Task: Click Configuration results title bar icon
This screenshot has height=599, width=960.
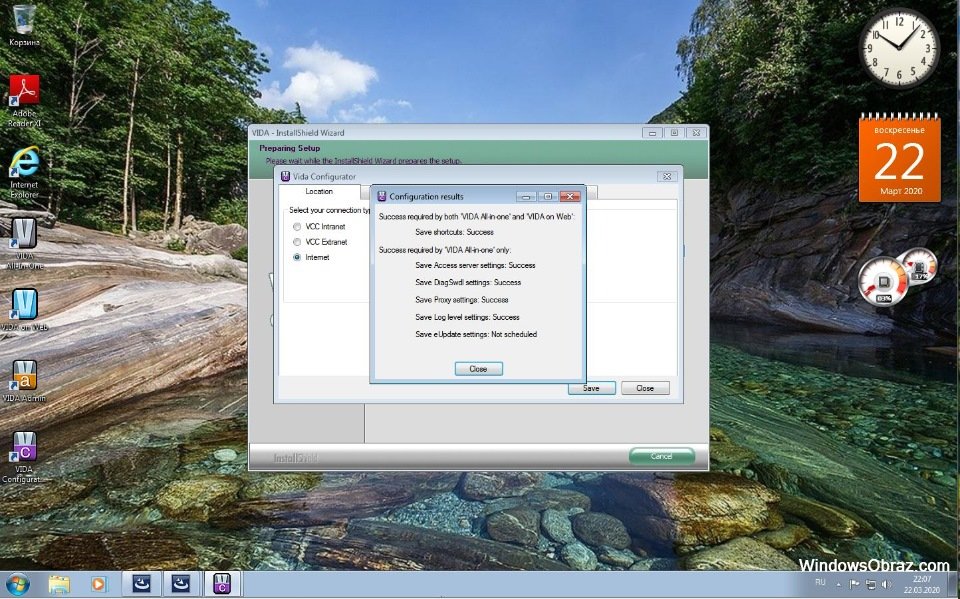Action: (381, 197)
